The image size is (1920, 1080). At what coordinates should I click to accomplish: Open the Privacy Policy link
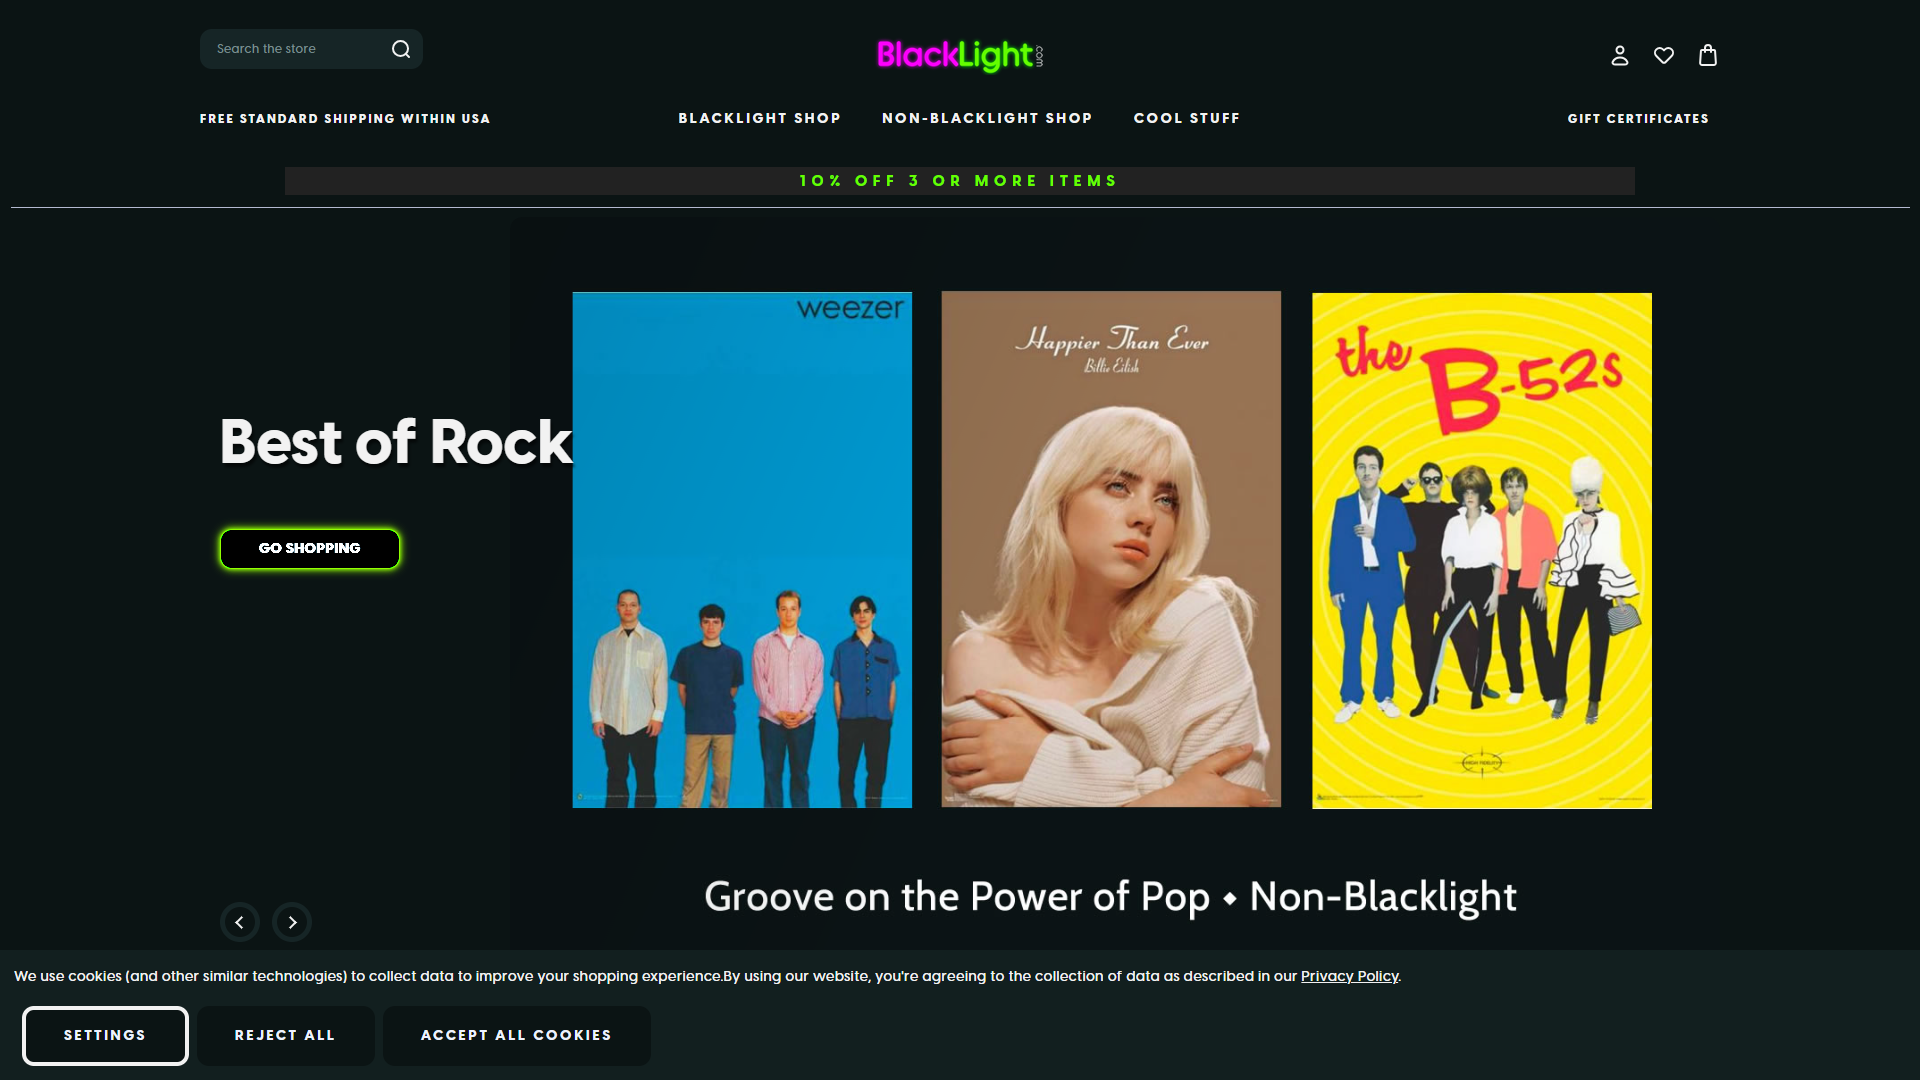(1349, 976)
